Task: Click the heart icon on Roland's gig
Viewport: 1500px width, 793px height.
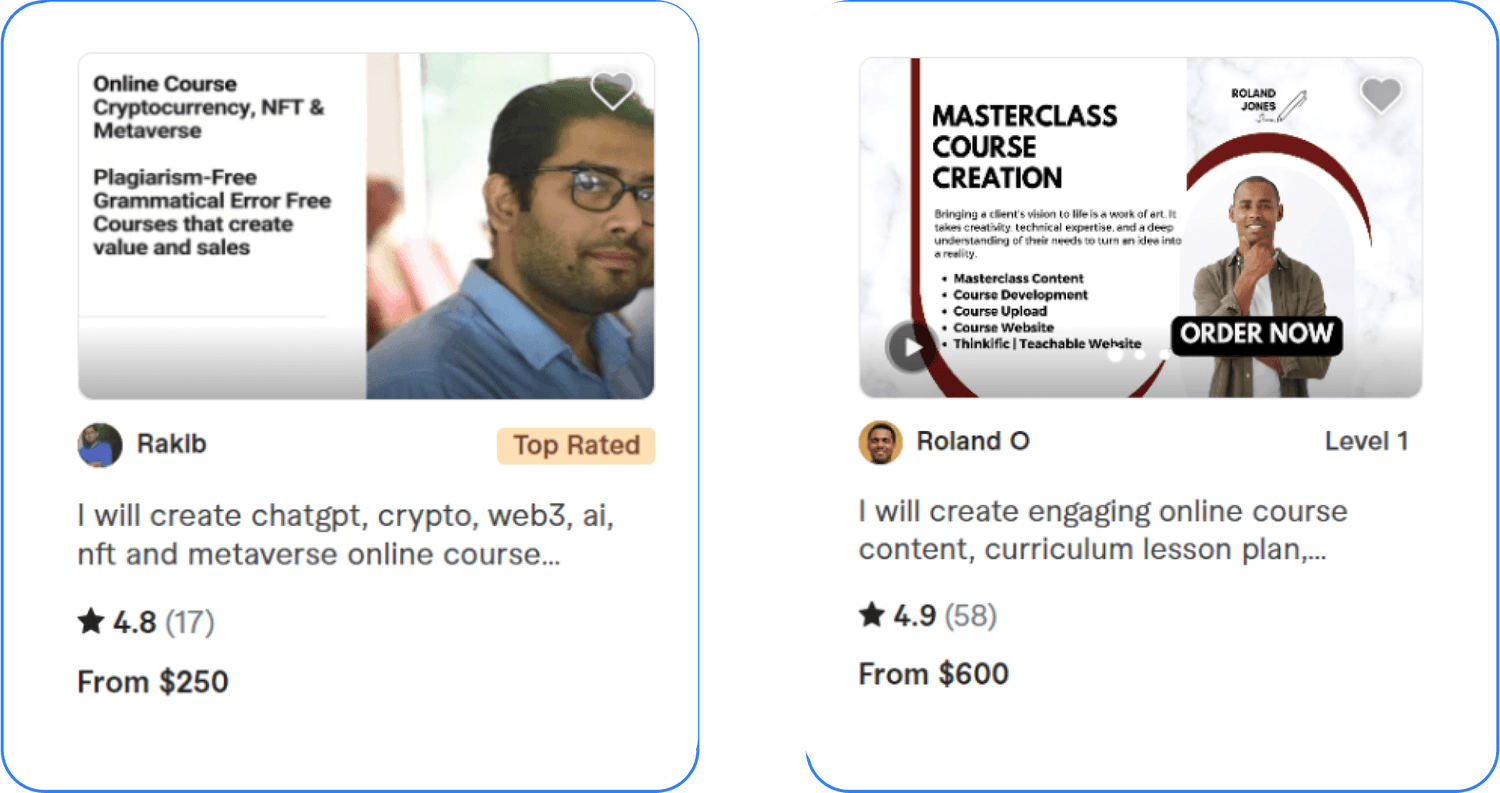Action: [1380, 95]
